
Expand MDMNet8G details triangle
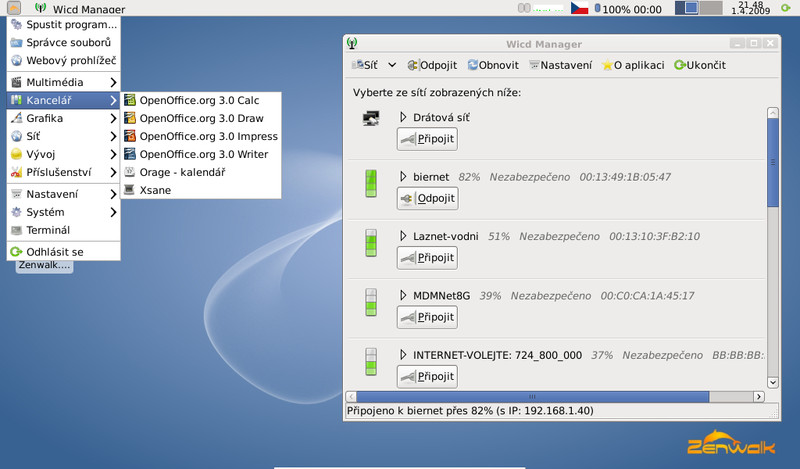[403, 295]
